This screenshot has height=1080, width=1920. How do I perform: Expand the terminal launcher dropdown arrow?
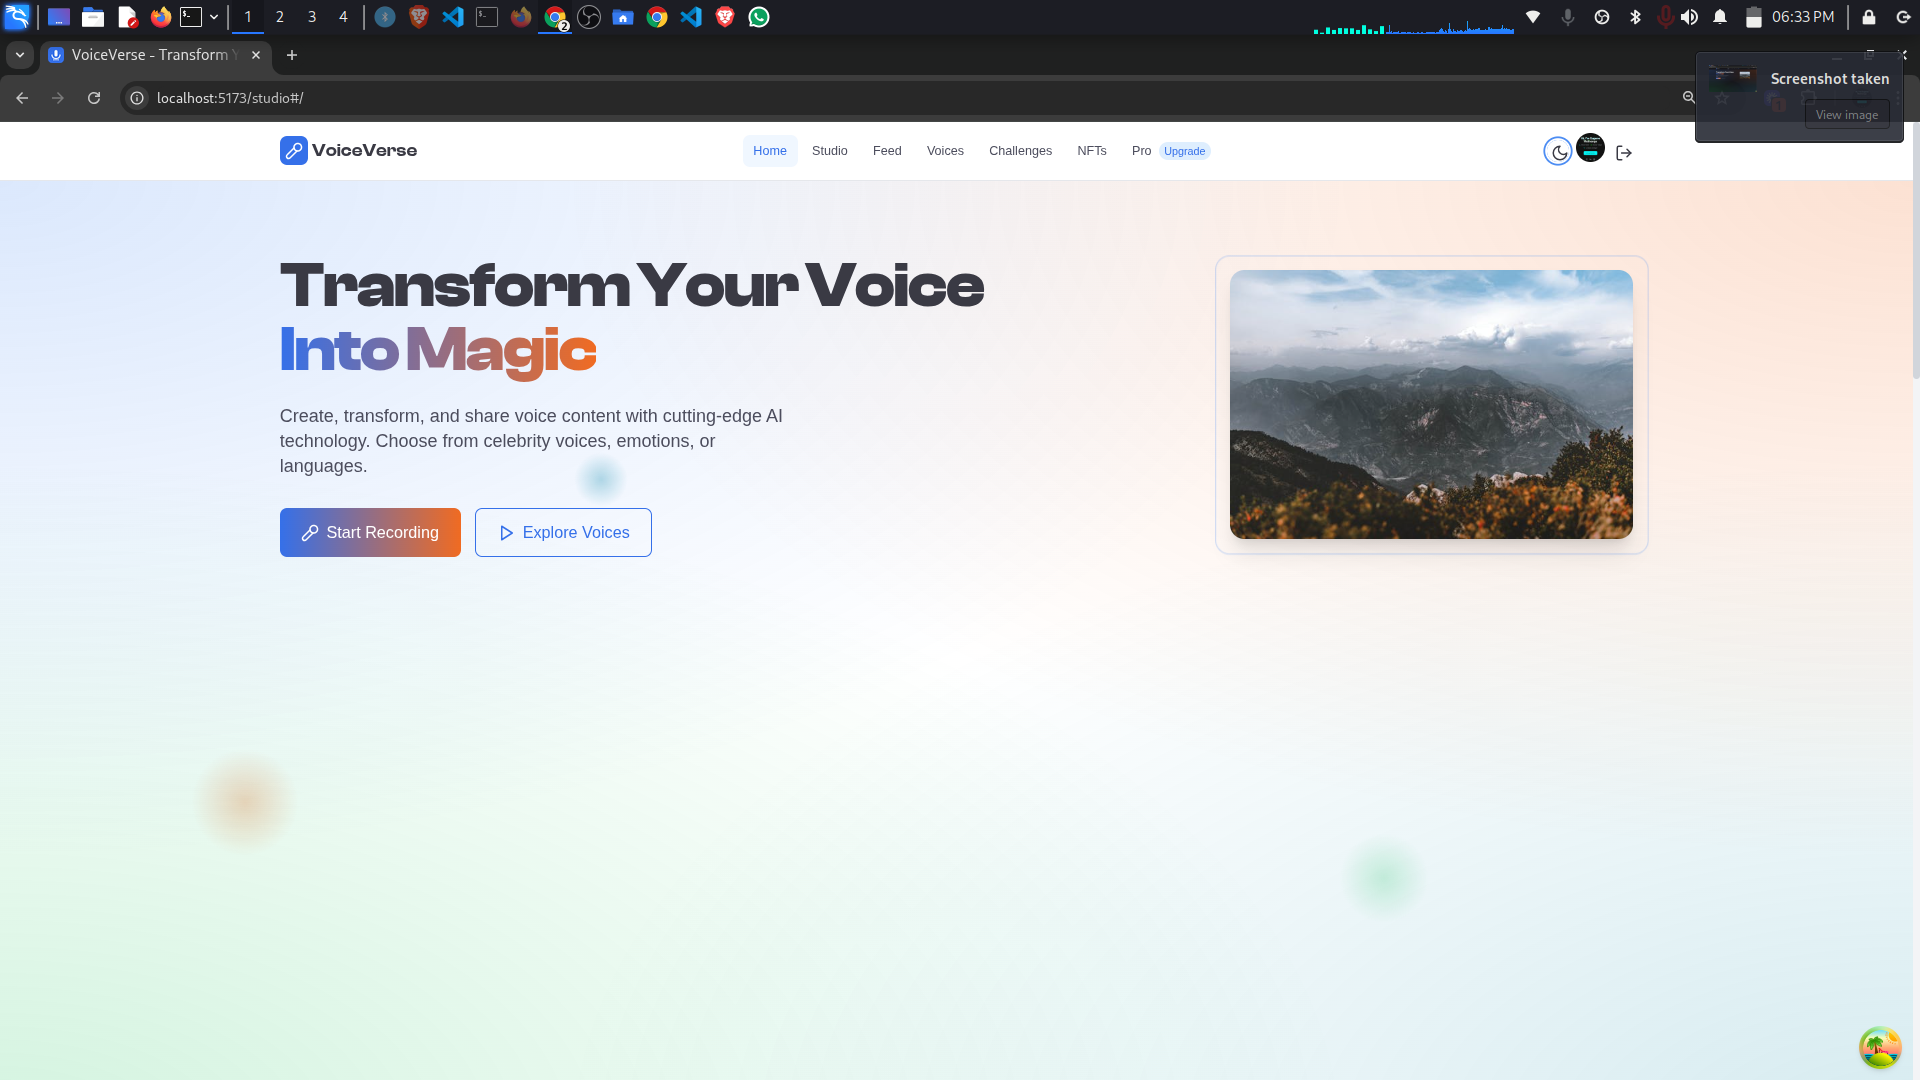[214, 17]
